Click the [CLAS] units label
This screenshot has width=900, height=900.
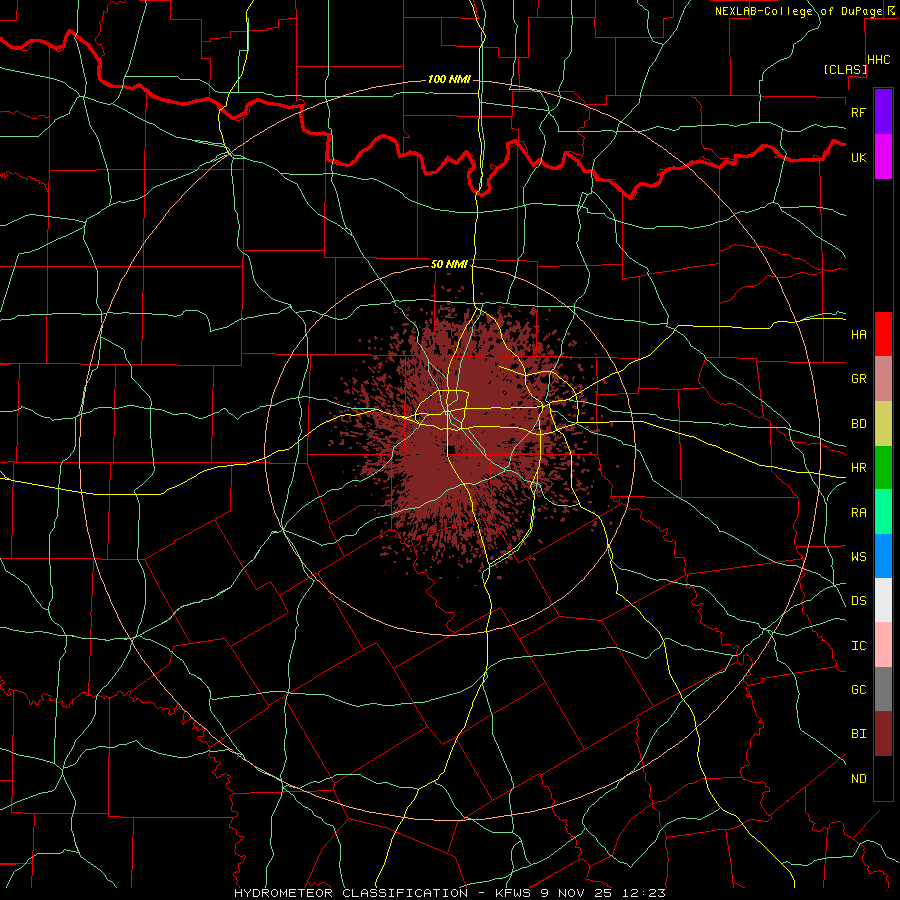point(845,69)
